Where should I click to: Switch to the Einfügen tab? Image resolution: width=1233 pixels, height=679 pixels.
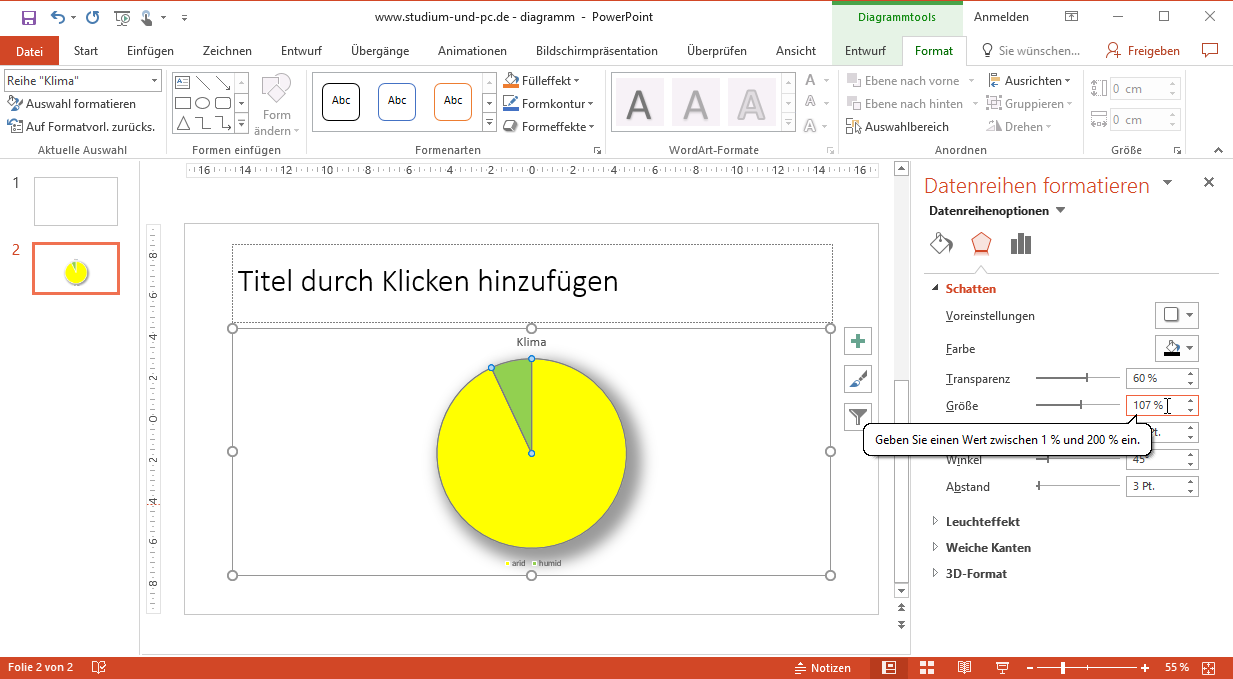[150, 51]
